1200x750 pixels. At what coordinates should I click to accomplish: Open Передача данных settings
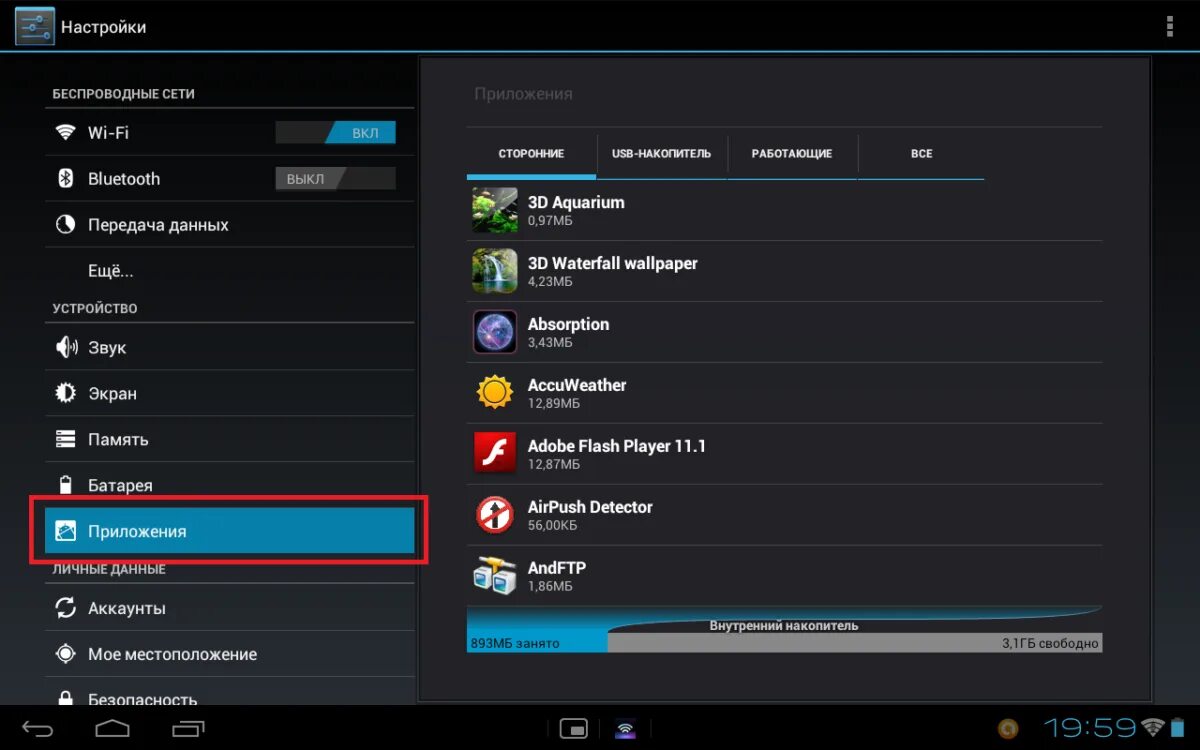(229, 224)
